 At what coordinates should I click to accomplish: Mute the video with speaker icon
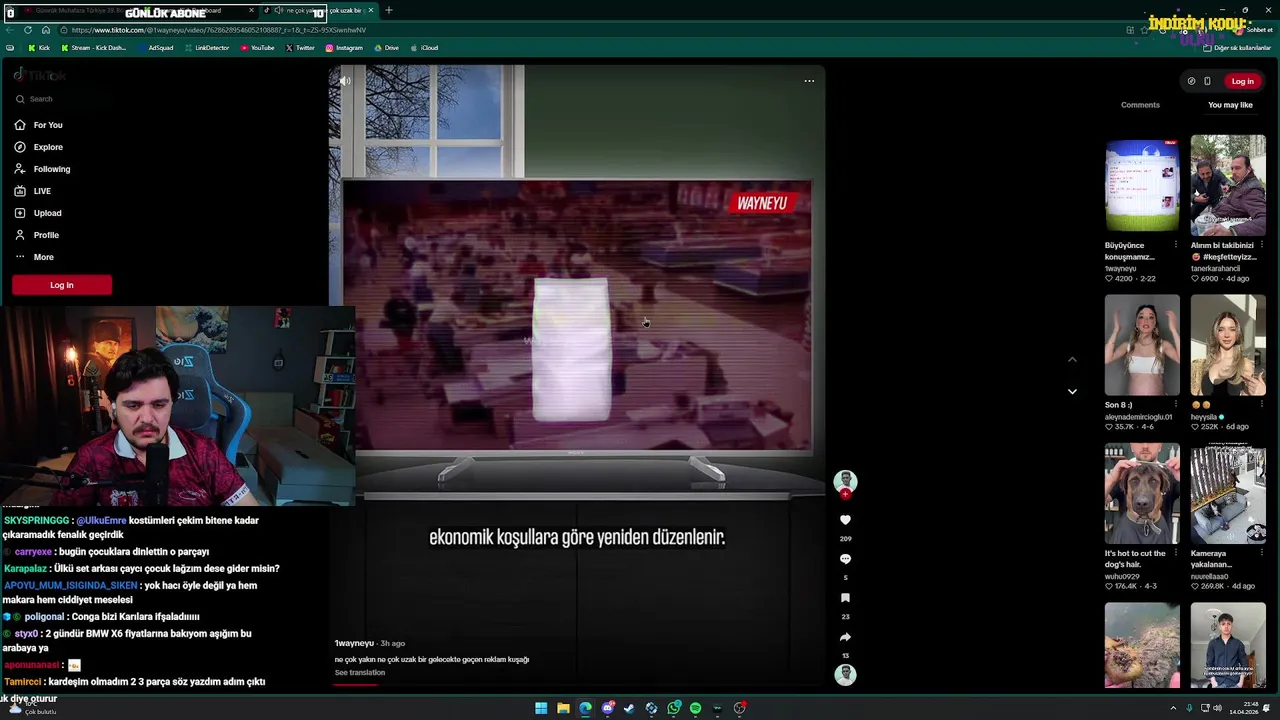[x=345, y=81]
